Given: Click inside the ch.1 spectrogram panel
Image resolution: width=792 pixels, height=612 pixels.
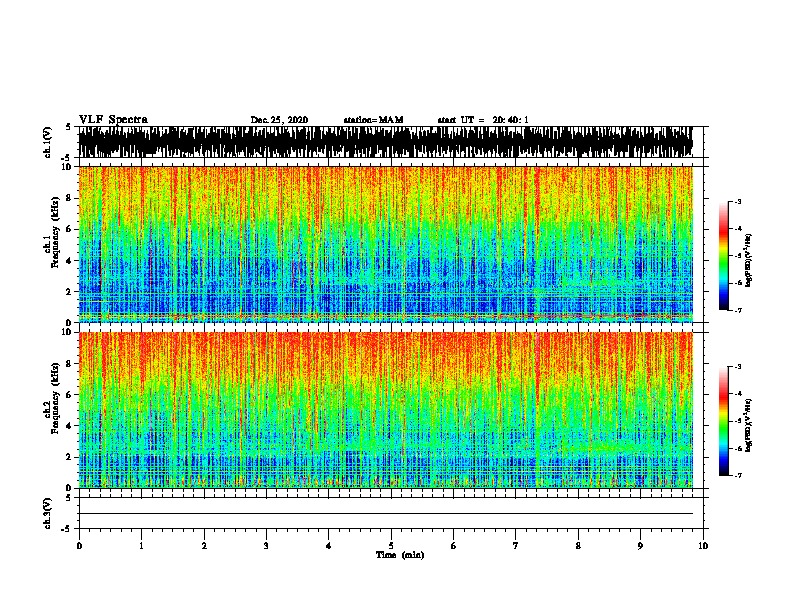Looking at the screenshot, I should pyautogui.click(x=385, y=244).
